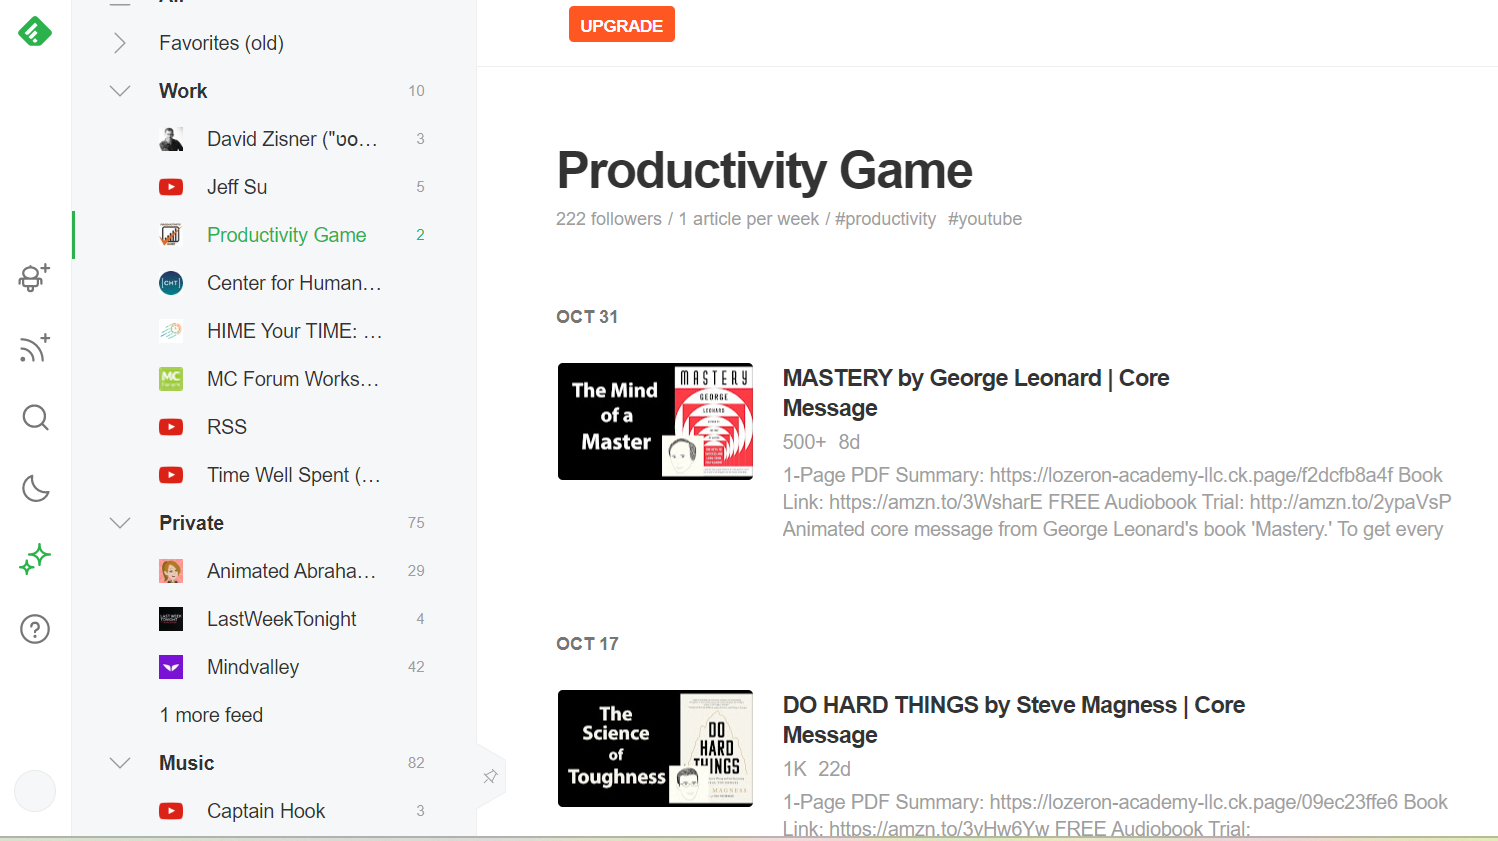This screenshot has width=1498, height=841.
Task: Toggle dark mode with the moon icon
Action: coord(35,488)
